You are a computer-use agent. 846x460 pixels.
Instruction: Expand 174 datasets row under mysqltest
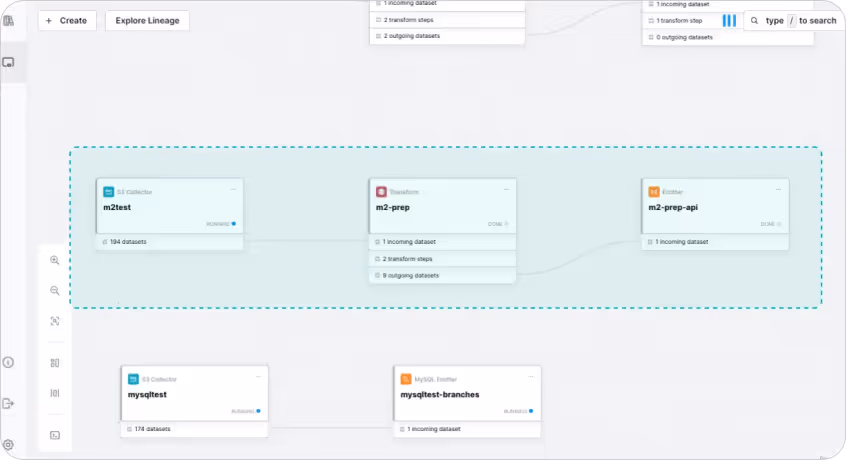point(194,429)
